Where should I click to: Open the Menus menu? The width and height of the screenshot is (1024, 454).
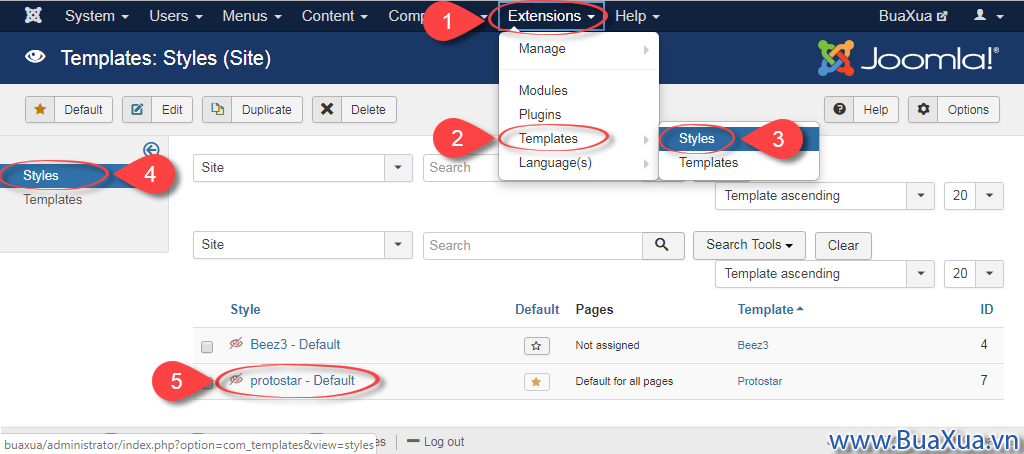click(252, 16)
